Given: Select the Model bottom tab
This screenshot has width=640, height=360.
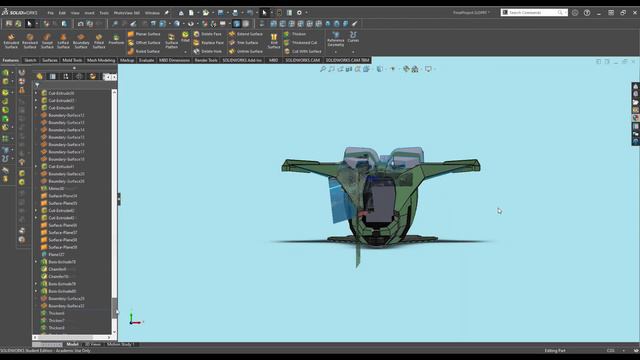Looking at the screenshot, I should pos(72,344).
